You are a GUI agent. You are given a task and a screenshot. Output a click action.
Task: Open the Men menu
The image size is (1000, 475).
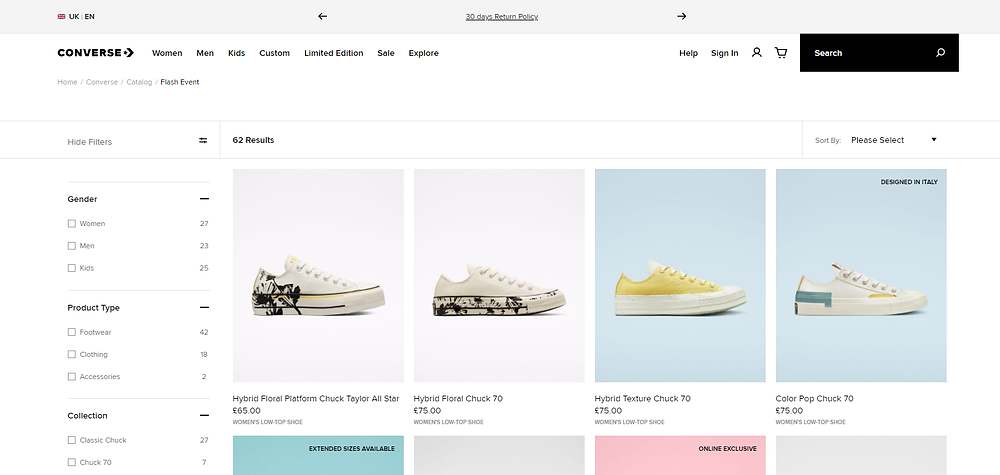pos(205,53)
